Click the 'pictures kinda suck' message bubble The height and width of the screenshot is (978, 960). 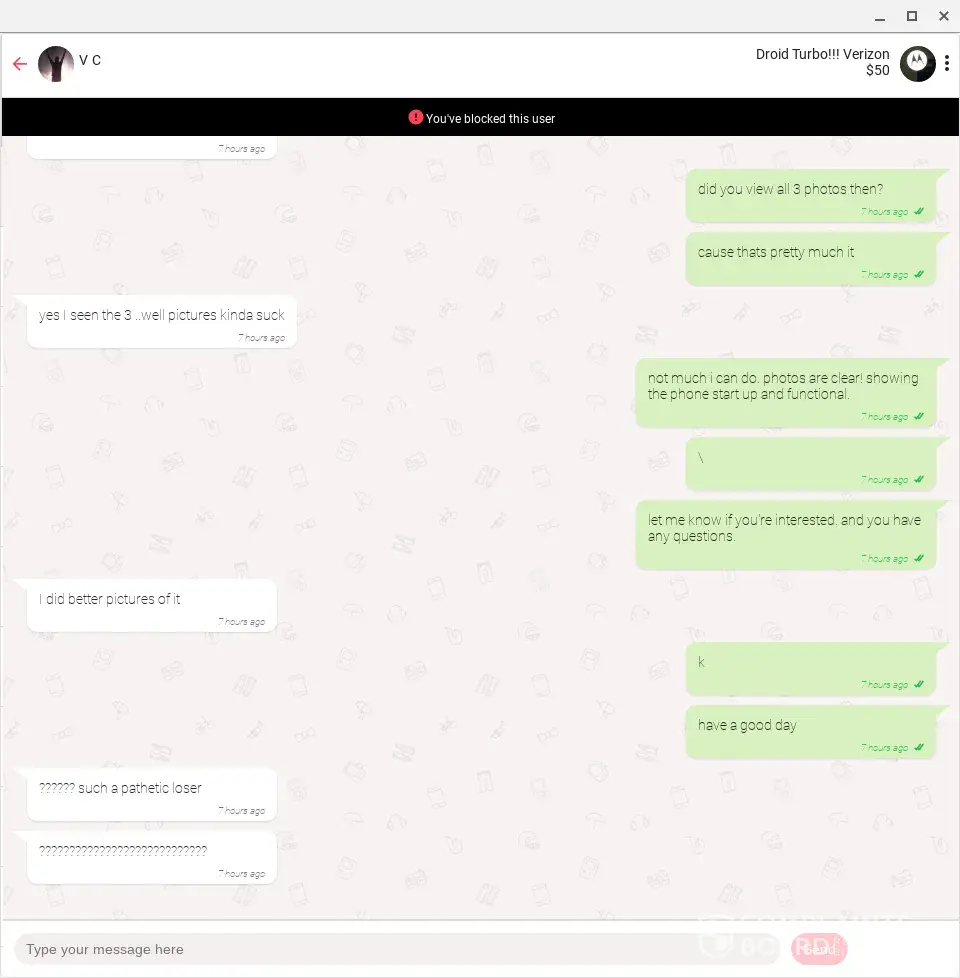[x=162, y=322]
